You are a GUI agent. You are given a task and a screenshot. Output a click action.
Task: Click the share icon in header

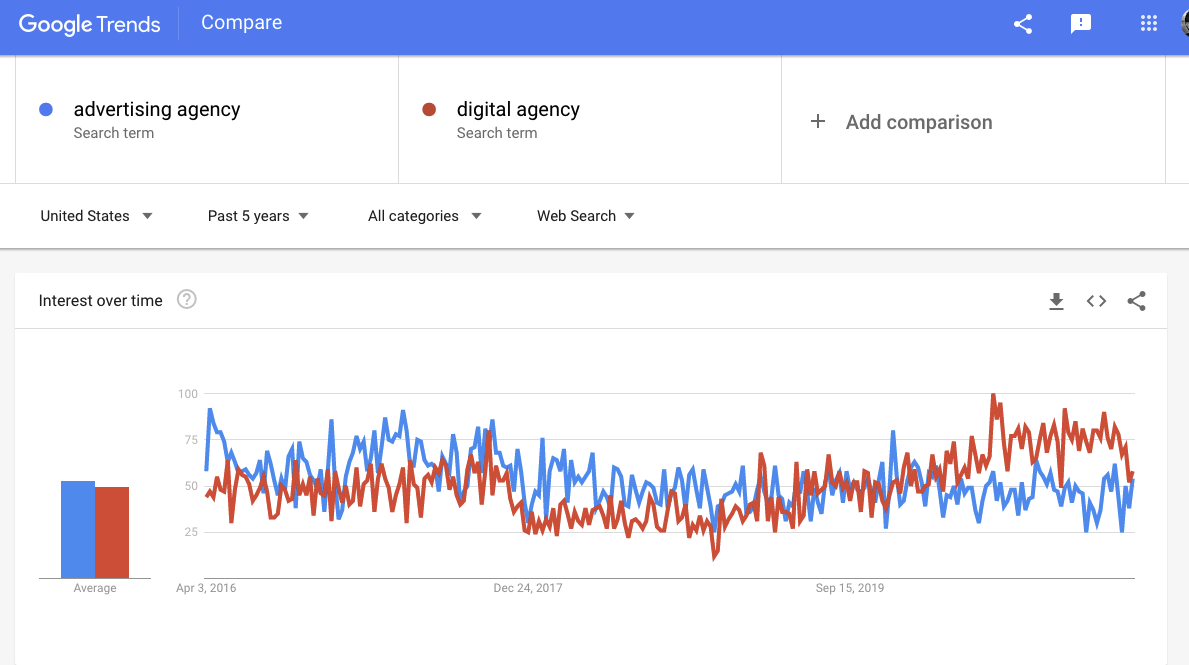[1022, 24]
